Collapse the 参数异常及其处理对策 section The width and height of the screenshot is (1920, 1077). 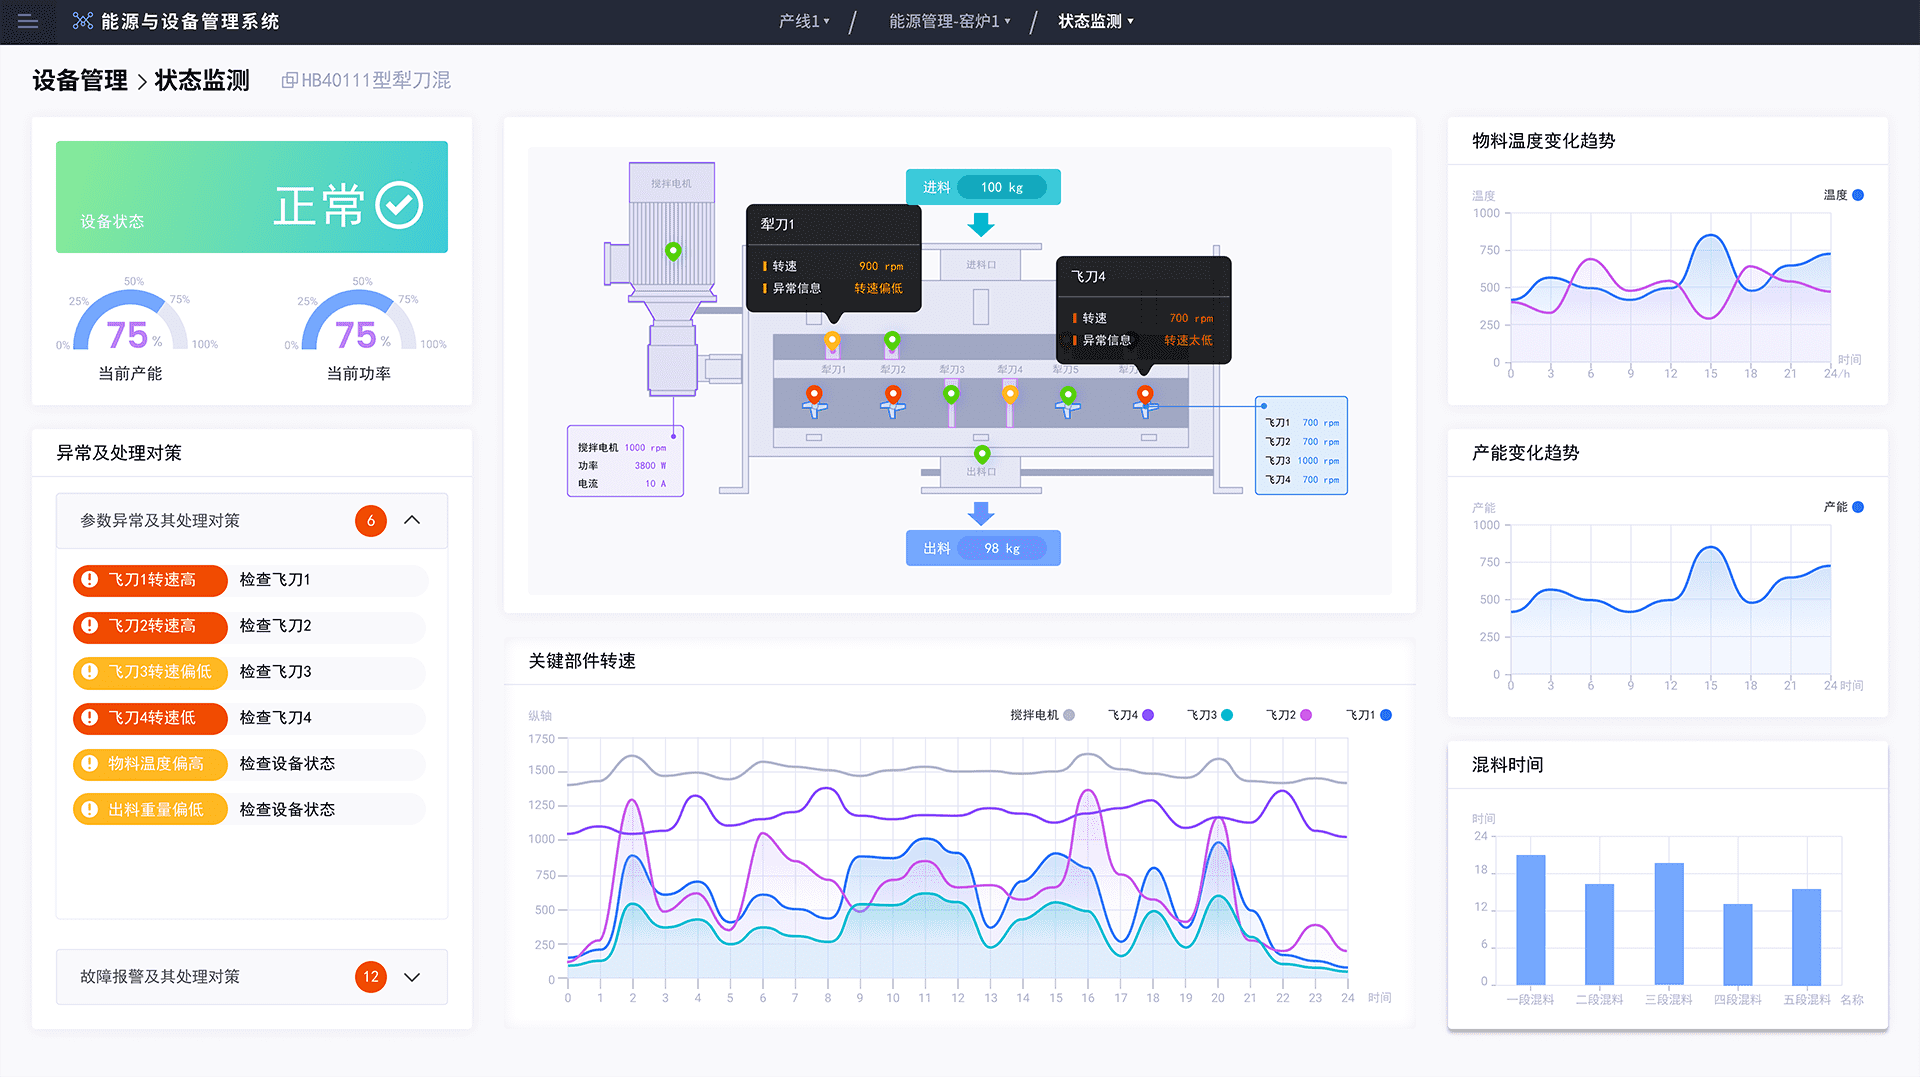coord(412,521)
